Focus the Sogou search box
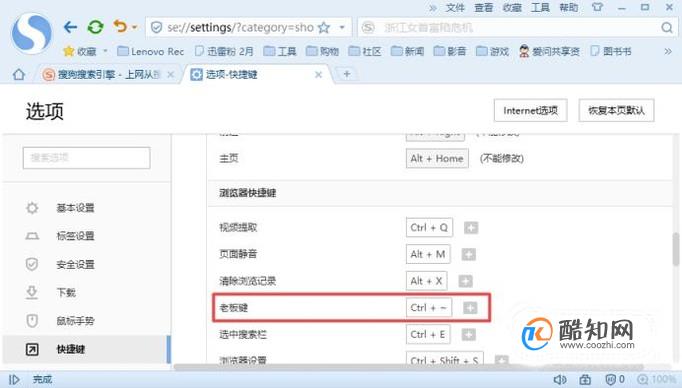Image resolution: width=682 pixels, height=388 pixels. (518, 28)
